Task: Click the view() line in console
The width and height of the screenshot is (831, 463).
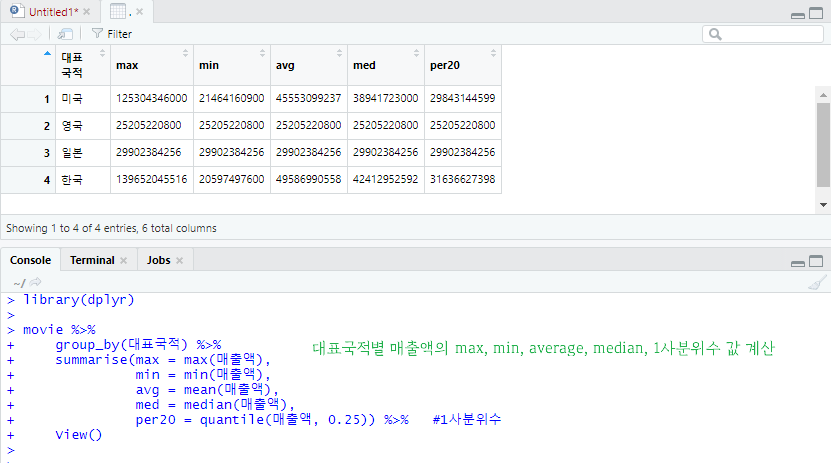Action: pyautogui.click(x=78, y=435)
